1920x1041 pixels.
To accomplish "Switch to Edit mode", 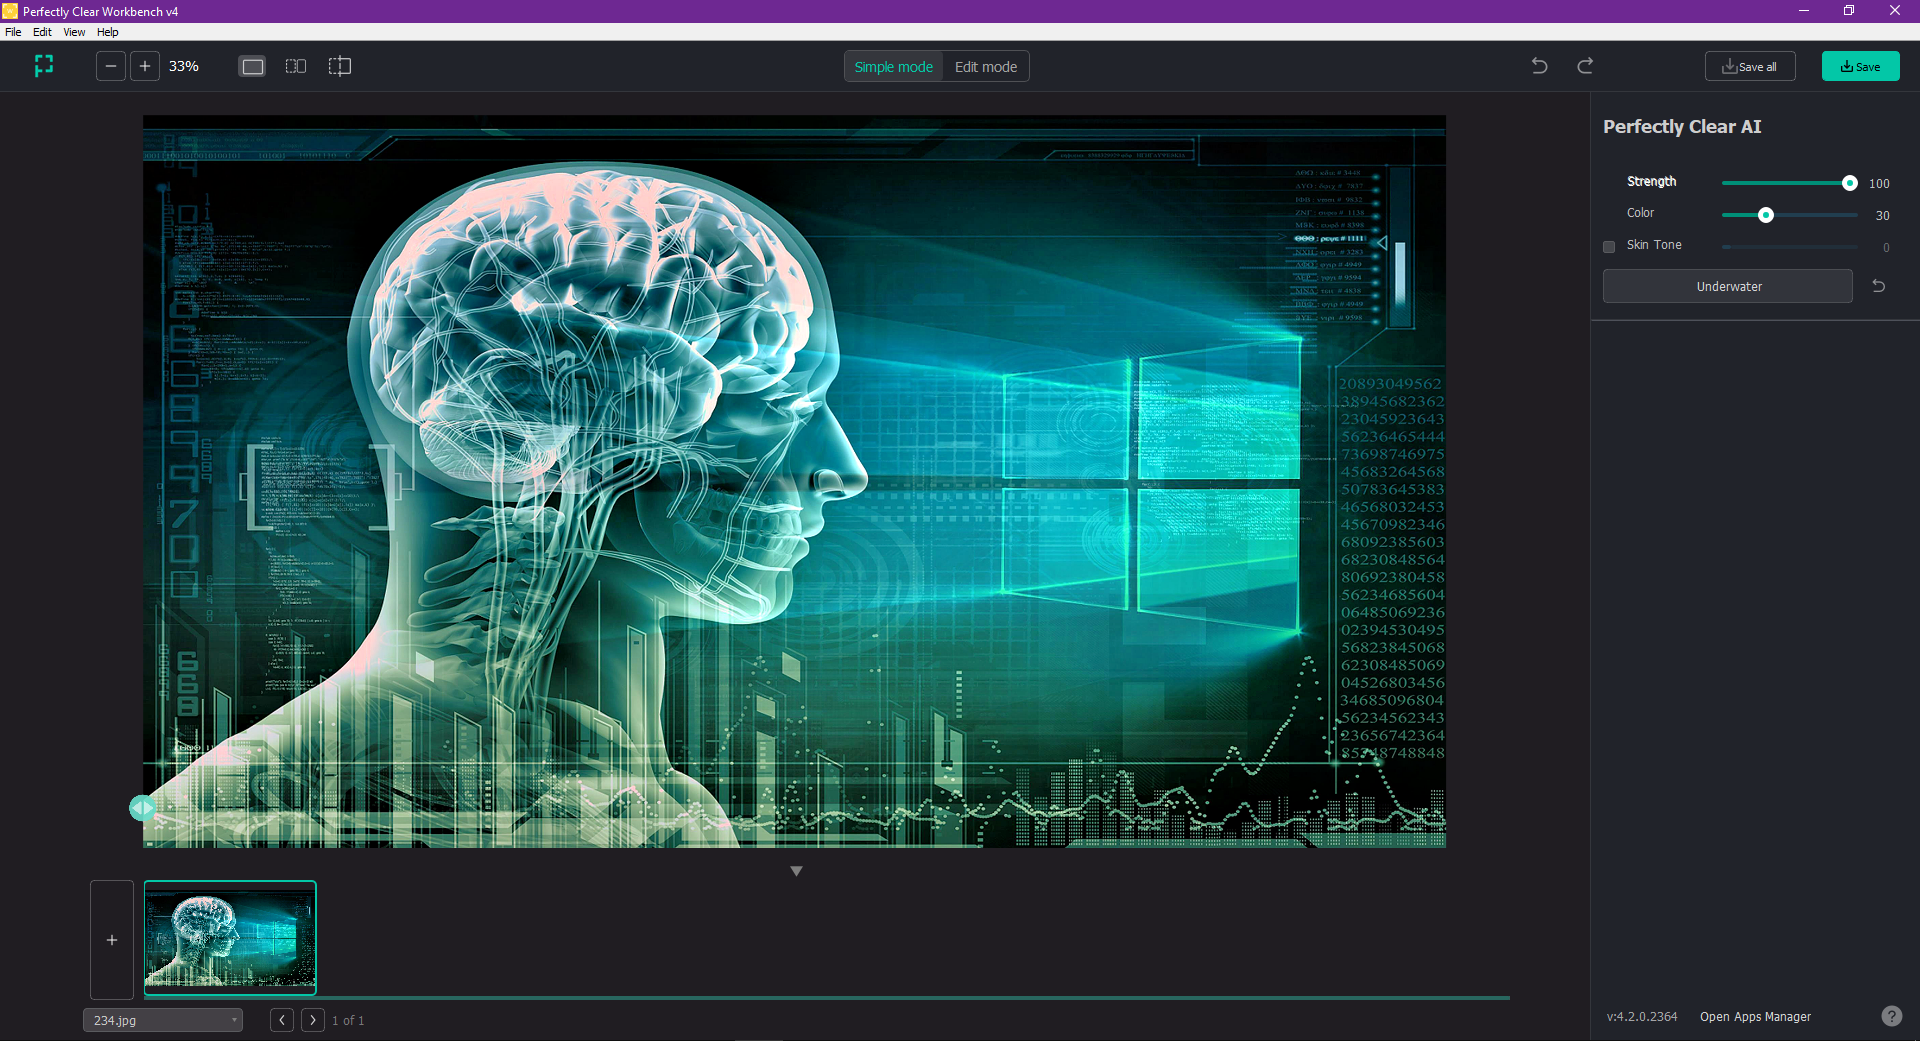I will point(986,67).
